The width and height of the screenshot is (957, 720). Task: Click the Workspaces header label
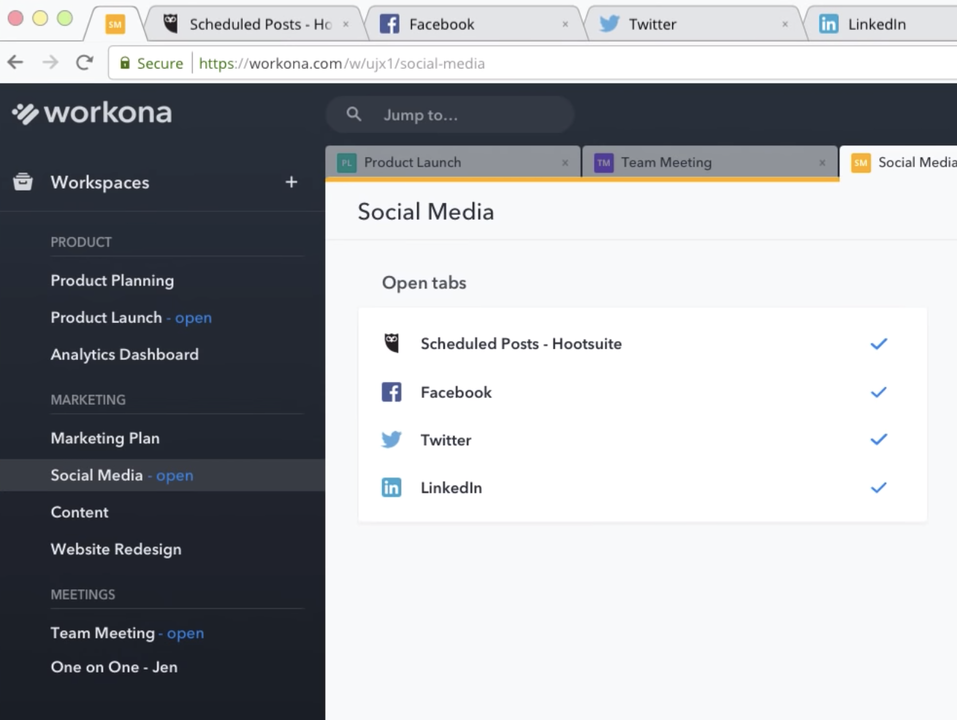[100, 182]
